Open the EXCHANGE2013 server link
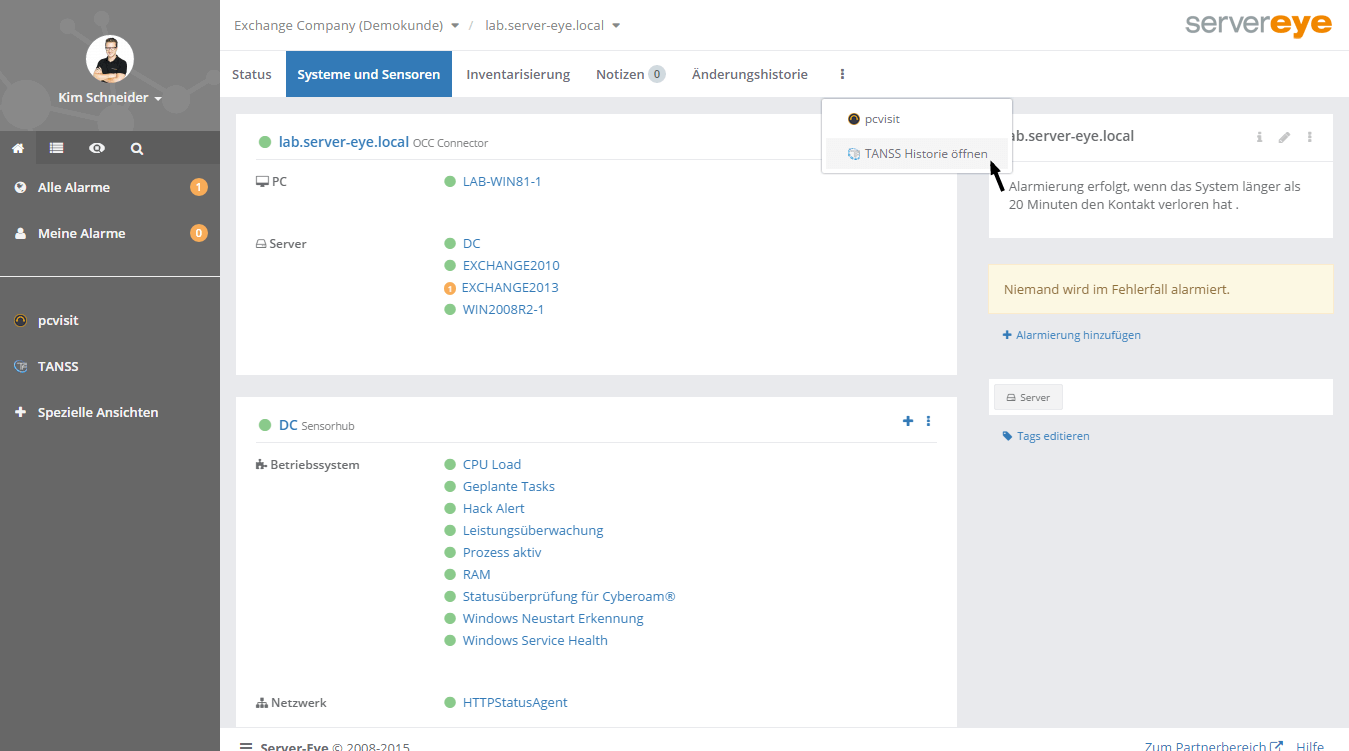The height and width of the screenshot is (751, 1349). 510,287
